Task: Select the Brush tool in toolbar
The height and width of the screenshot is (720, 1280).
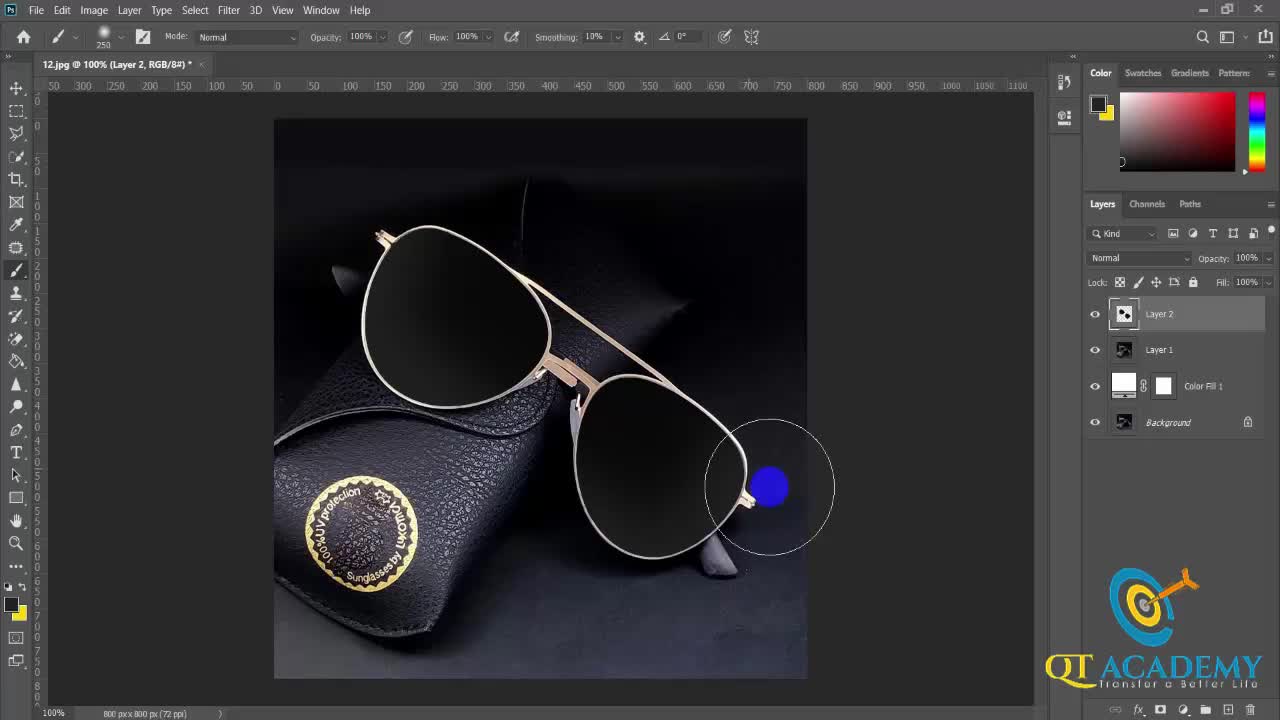Action: pyautogui.click(x=16, y=270)
